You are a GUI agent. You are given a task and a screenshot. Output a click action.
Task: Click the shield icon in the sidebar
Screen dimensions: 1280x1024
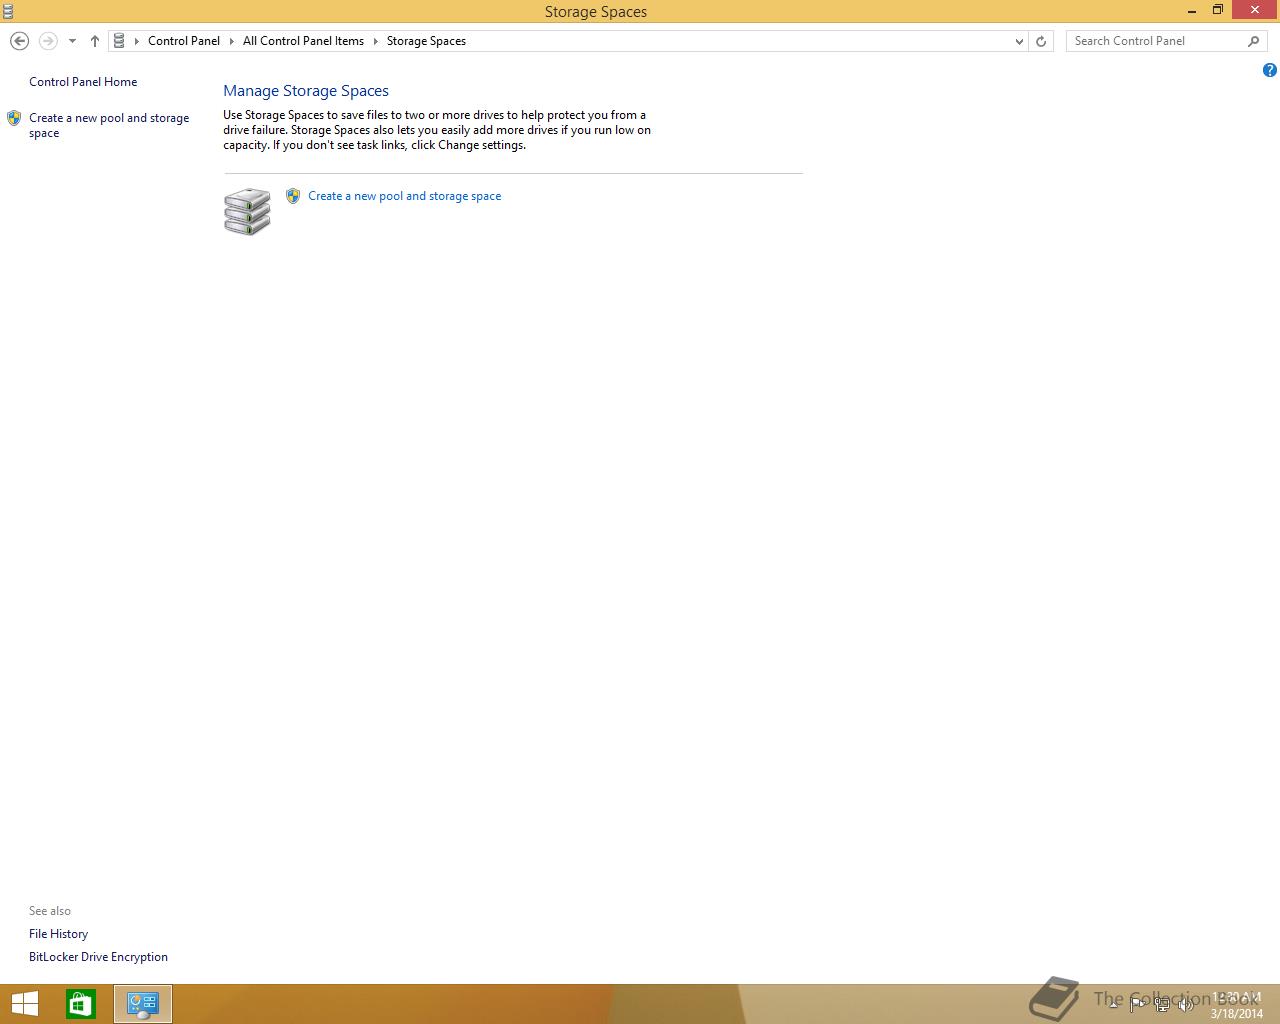click(x=14, y=118)
